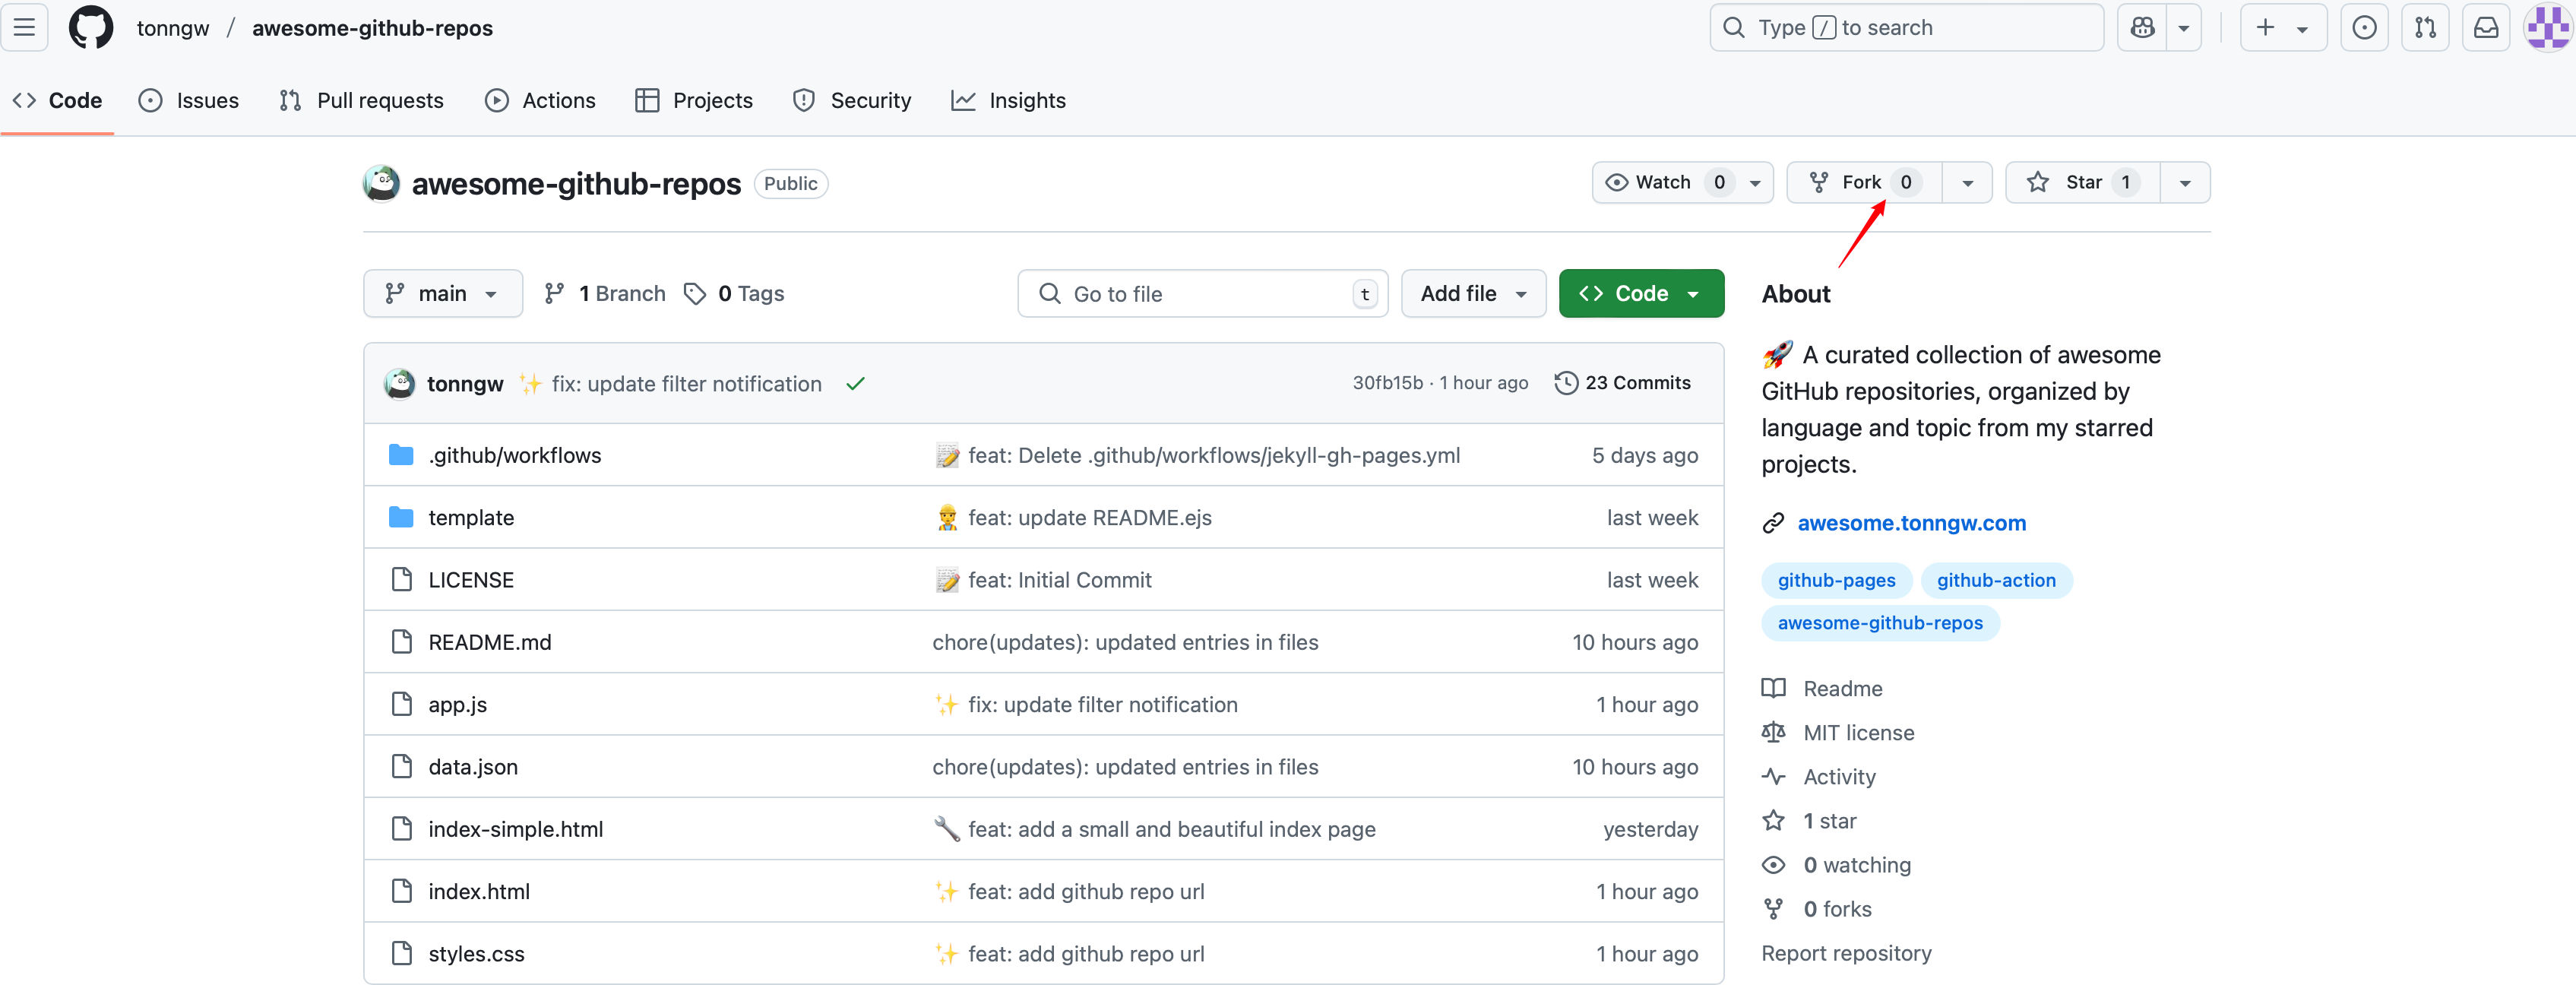The height and width of the screenshot is (985, 2576).
Task: Open the green Code clone dropdown
Action: (1641, 293)
